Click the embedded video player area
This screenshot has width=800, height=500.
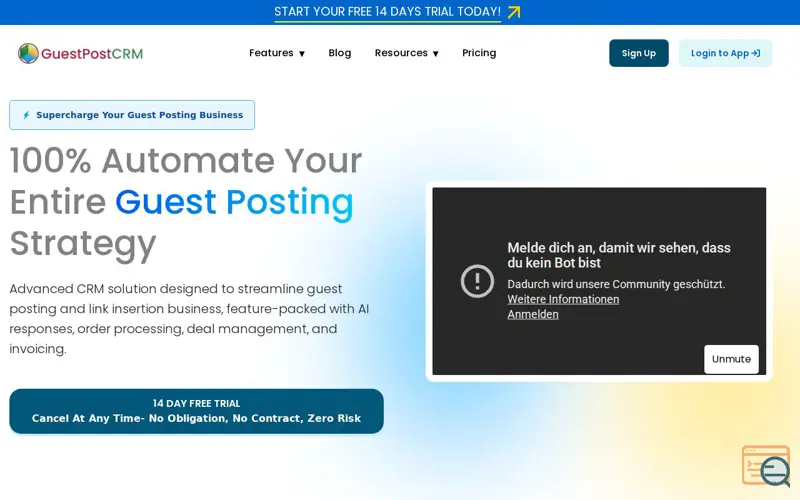(x=599, y=281)
